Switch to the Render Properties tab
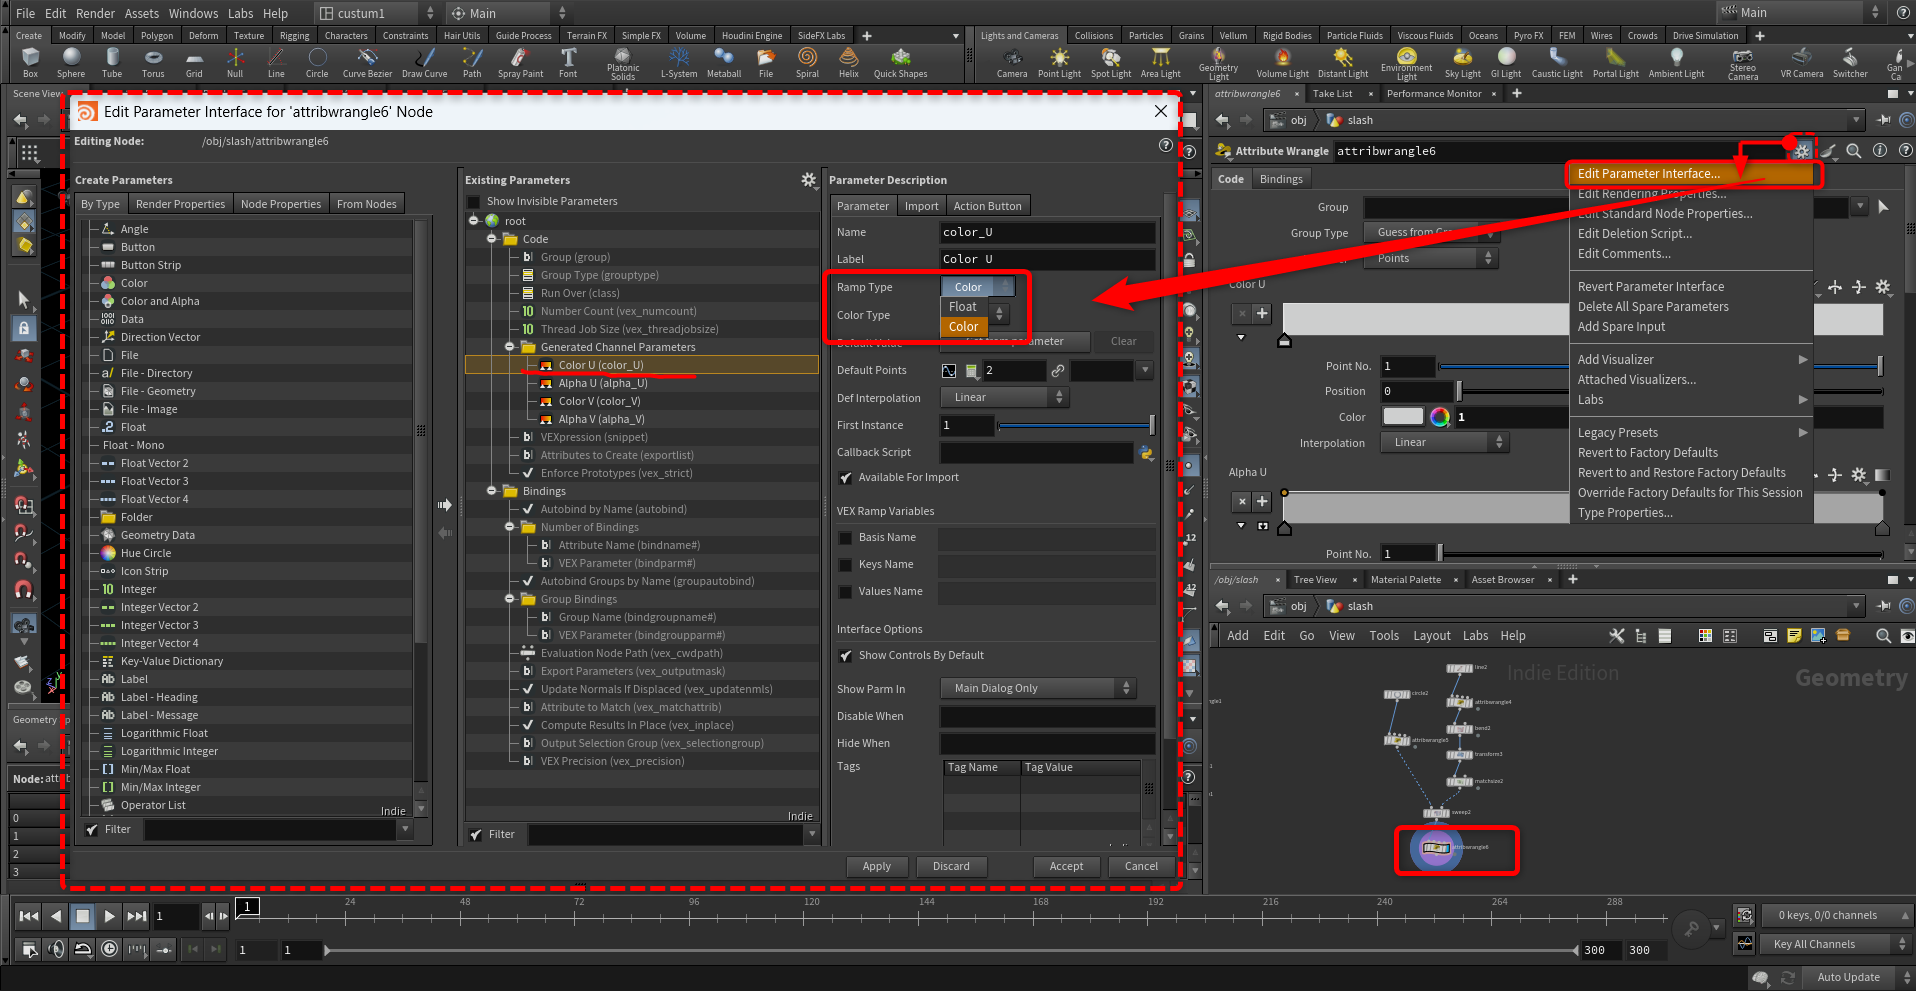This screenshot has height=991, width=1916. click(x=180, y=204)
